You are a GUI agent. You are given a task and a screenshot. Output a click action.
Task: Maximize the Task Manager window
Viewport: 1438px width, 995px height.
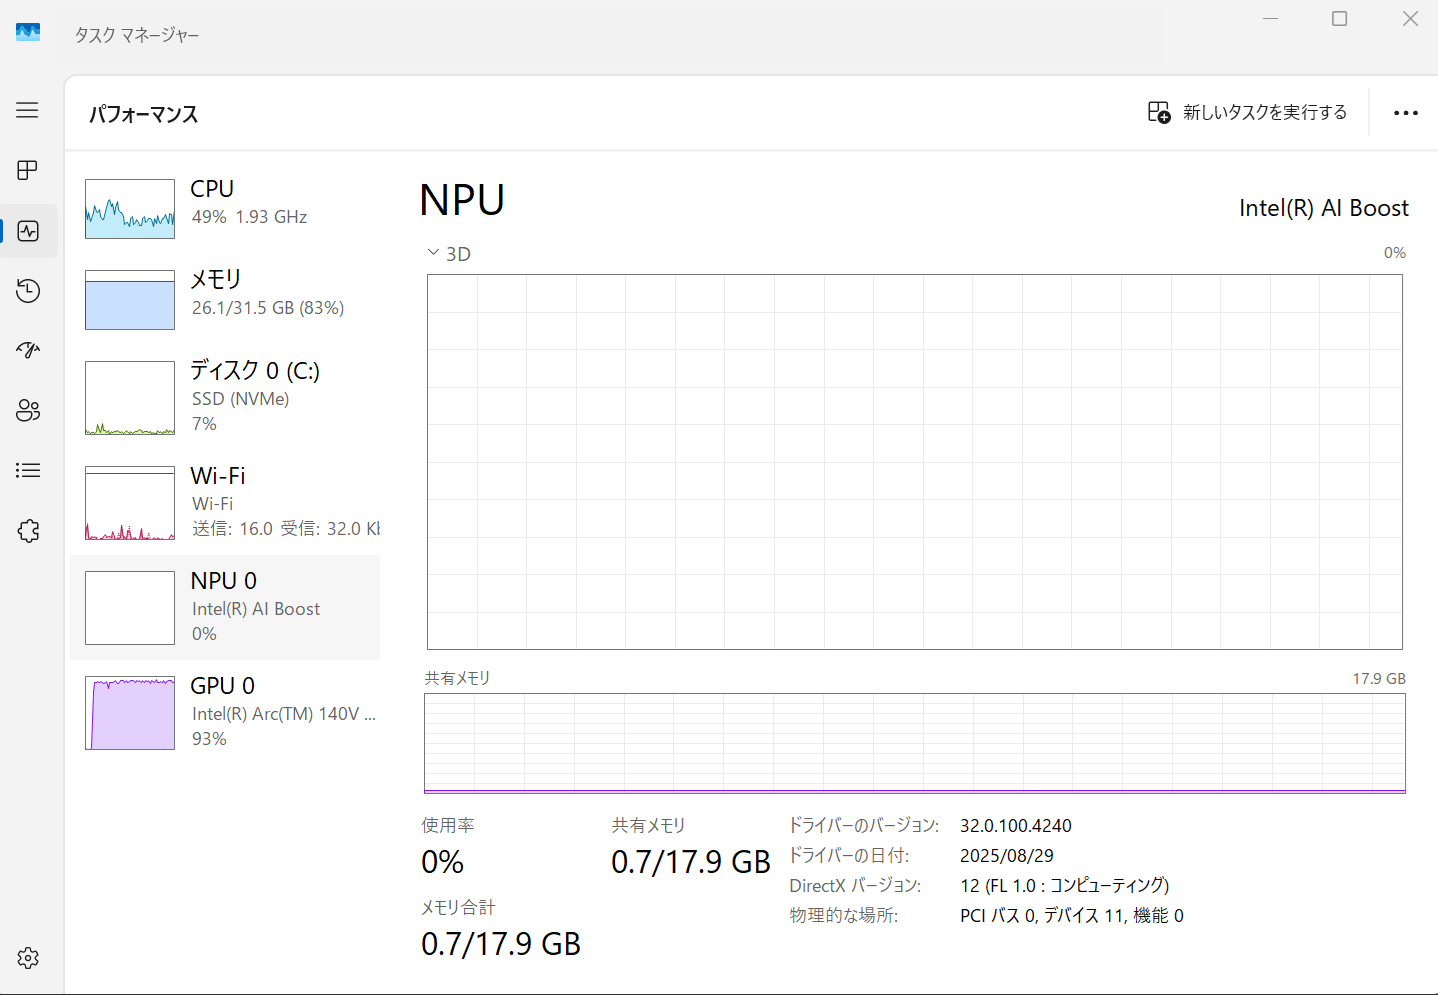pyautogui.click(x=1340, y=19)
